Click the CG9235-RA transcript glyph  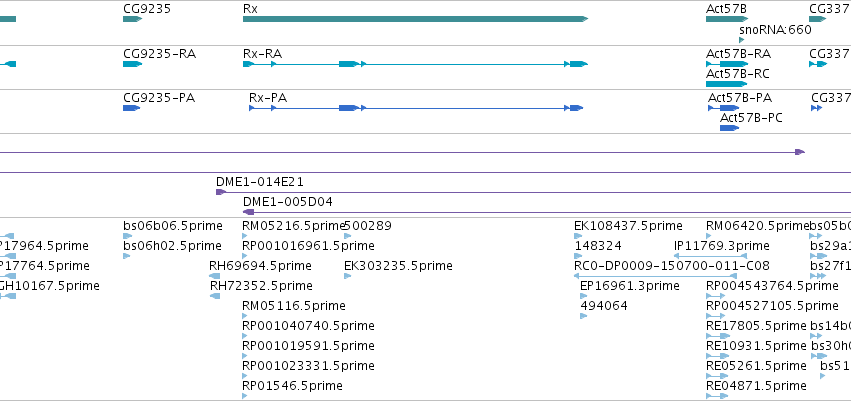pyautogui.click(x=132, y=64)
